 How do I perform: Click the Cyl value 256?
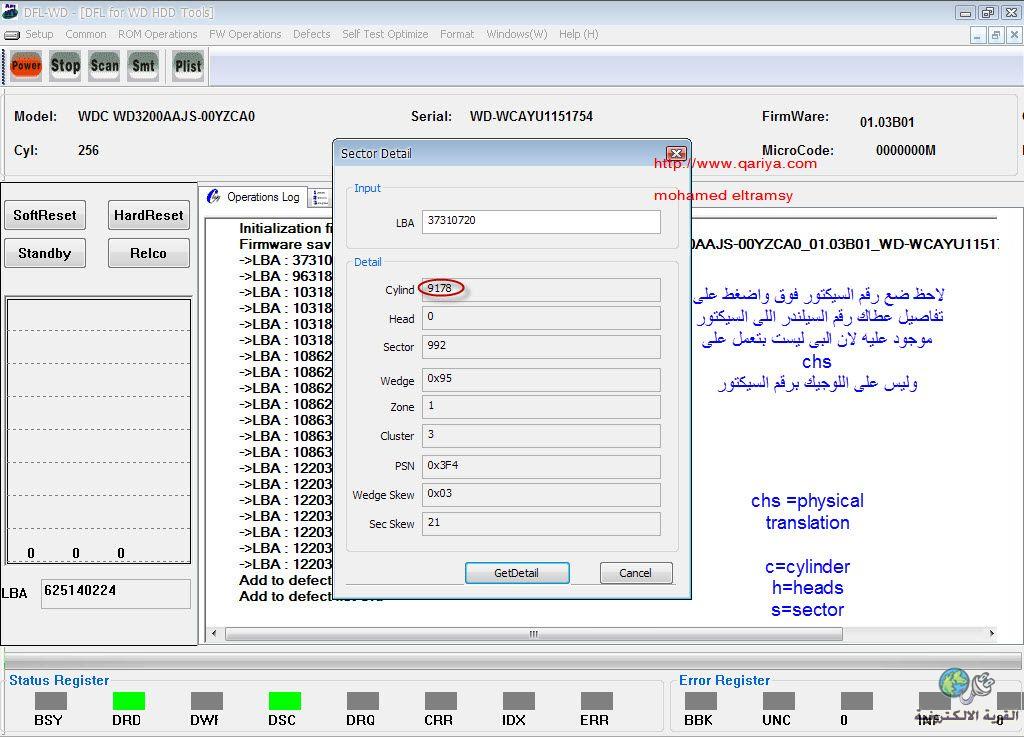click(x=88, y=150)
